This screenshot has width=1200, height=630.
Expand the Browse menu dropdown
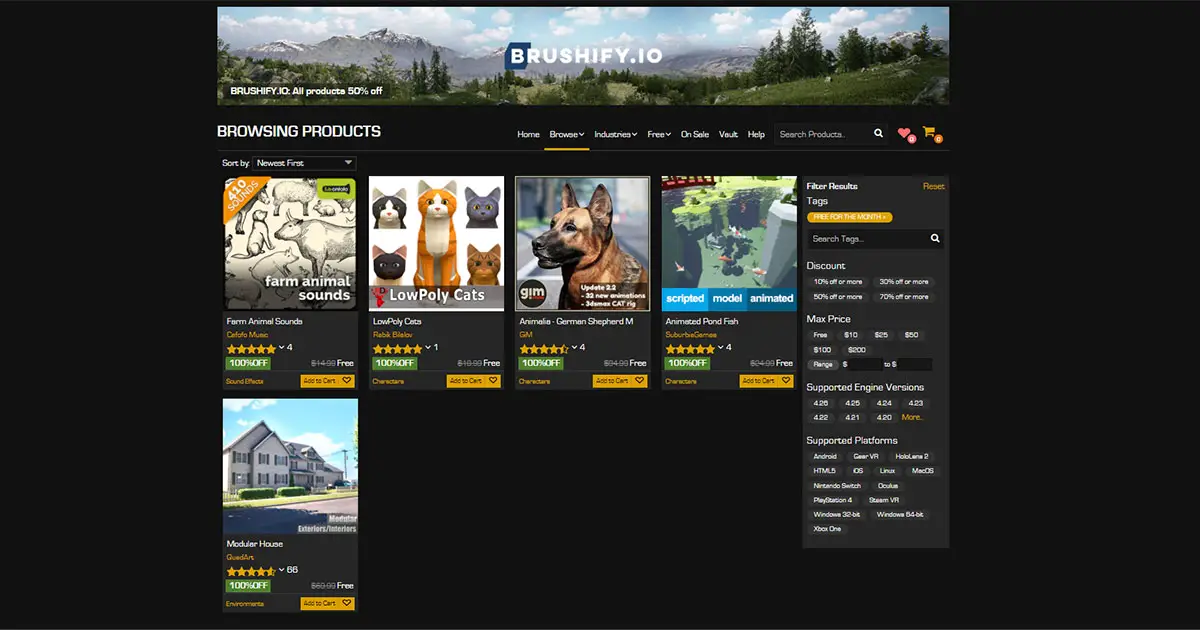(567, 134)
